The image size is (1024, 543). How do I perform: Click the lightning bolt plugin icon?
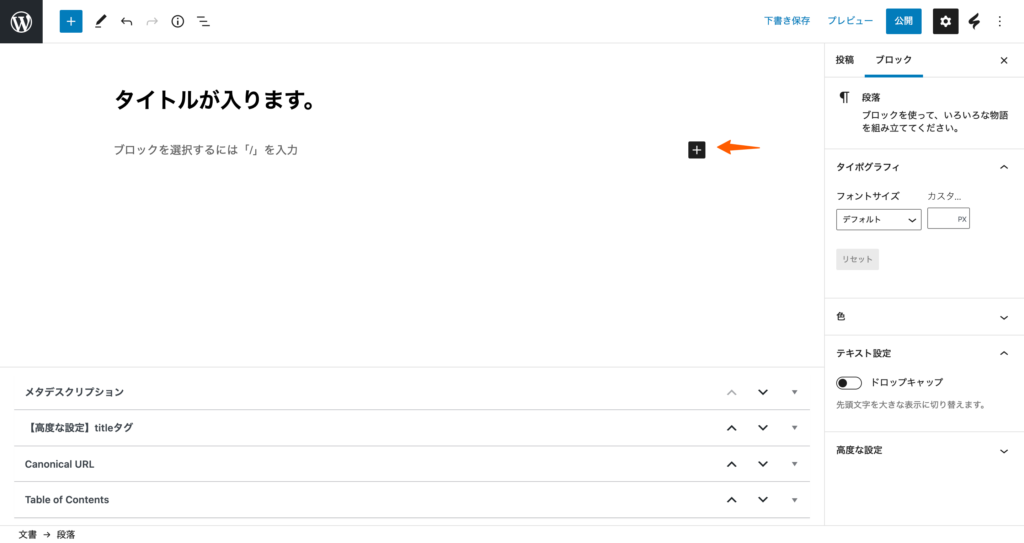point(974,21)
